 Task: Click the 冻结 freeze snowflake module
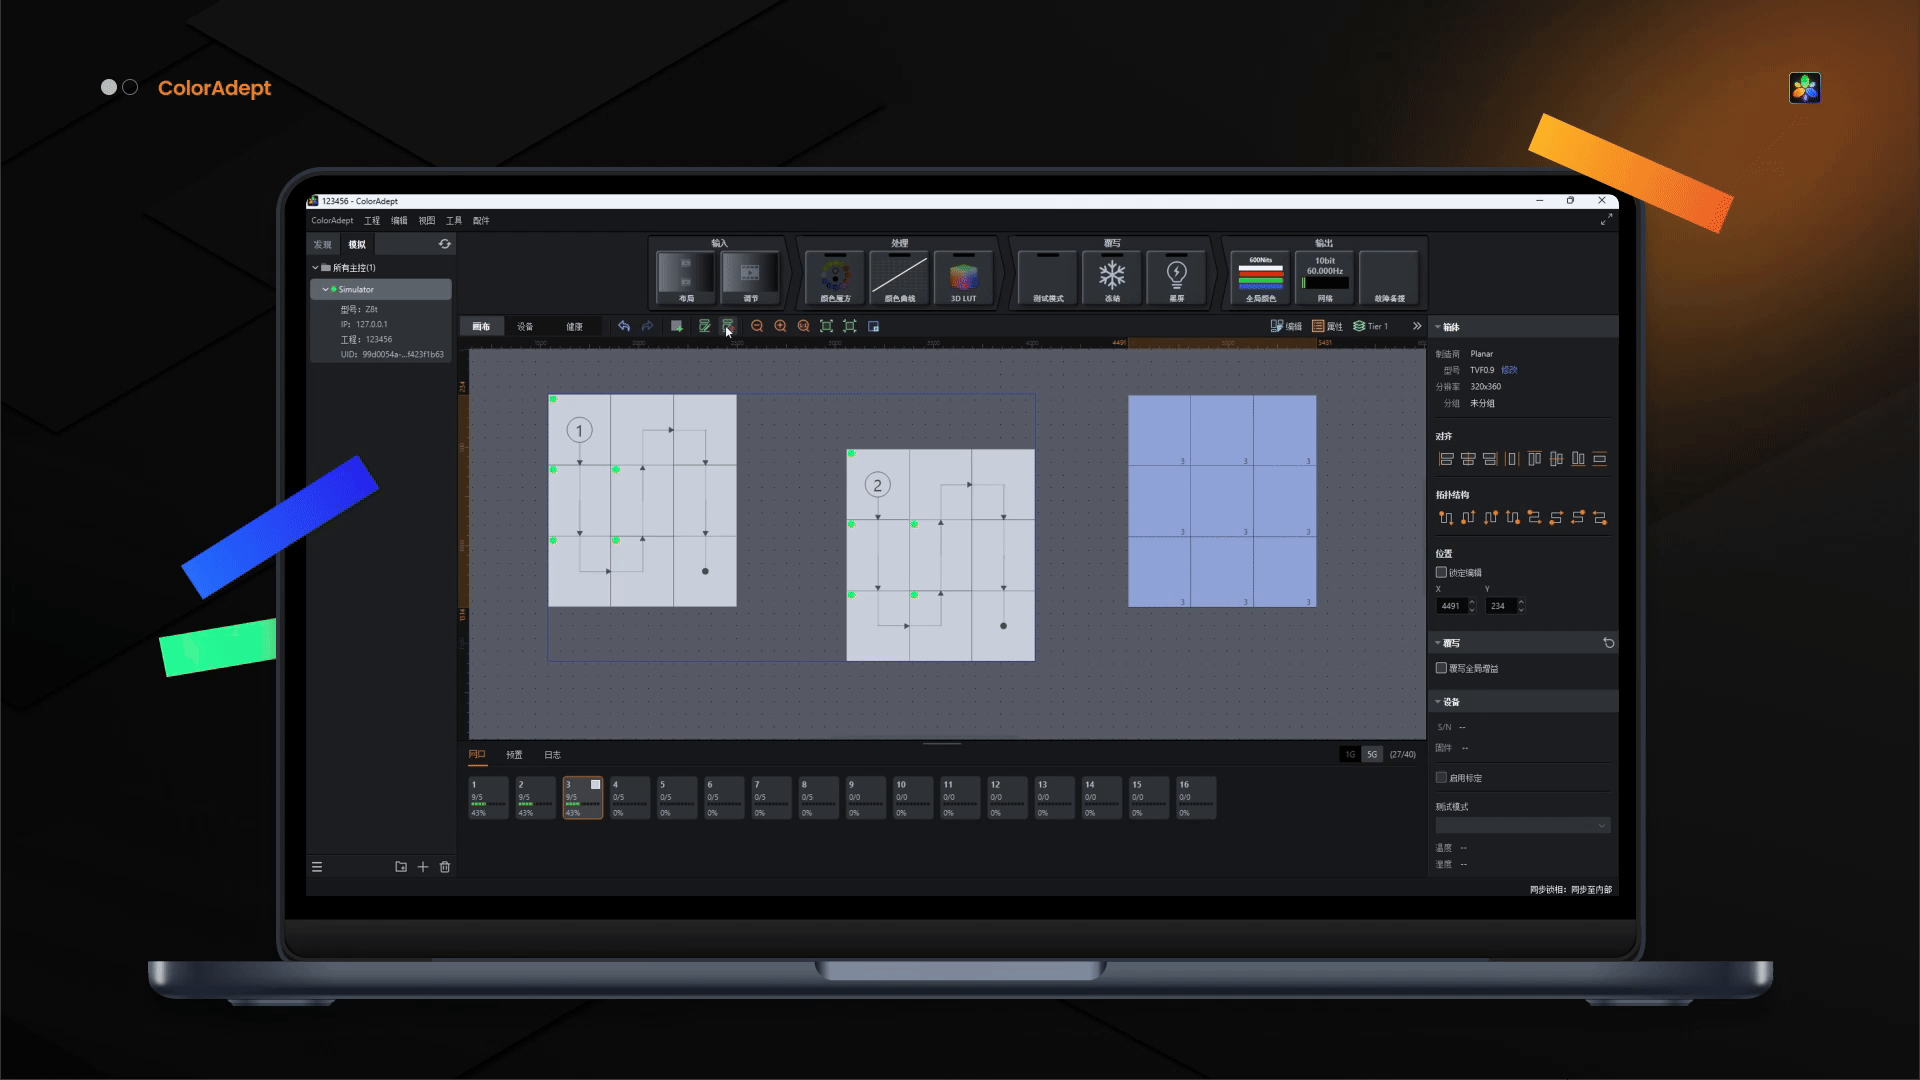pyautogui.click(x=1112, y=277)
